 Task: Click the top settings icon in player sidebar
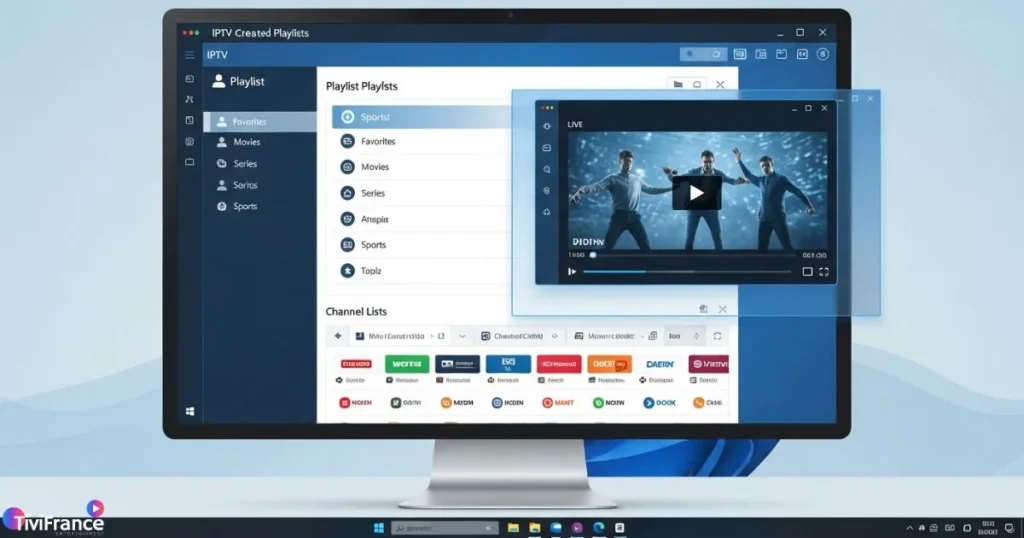[x=547, y=127]
